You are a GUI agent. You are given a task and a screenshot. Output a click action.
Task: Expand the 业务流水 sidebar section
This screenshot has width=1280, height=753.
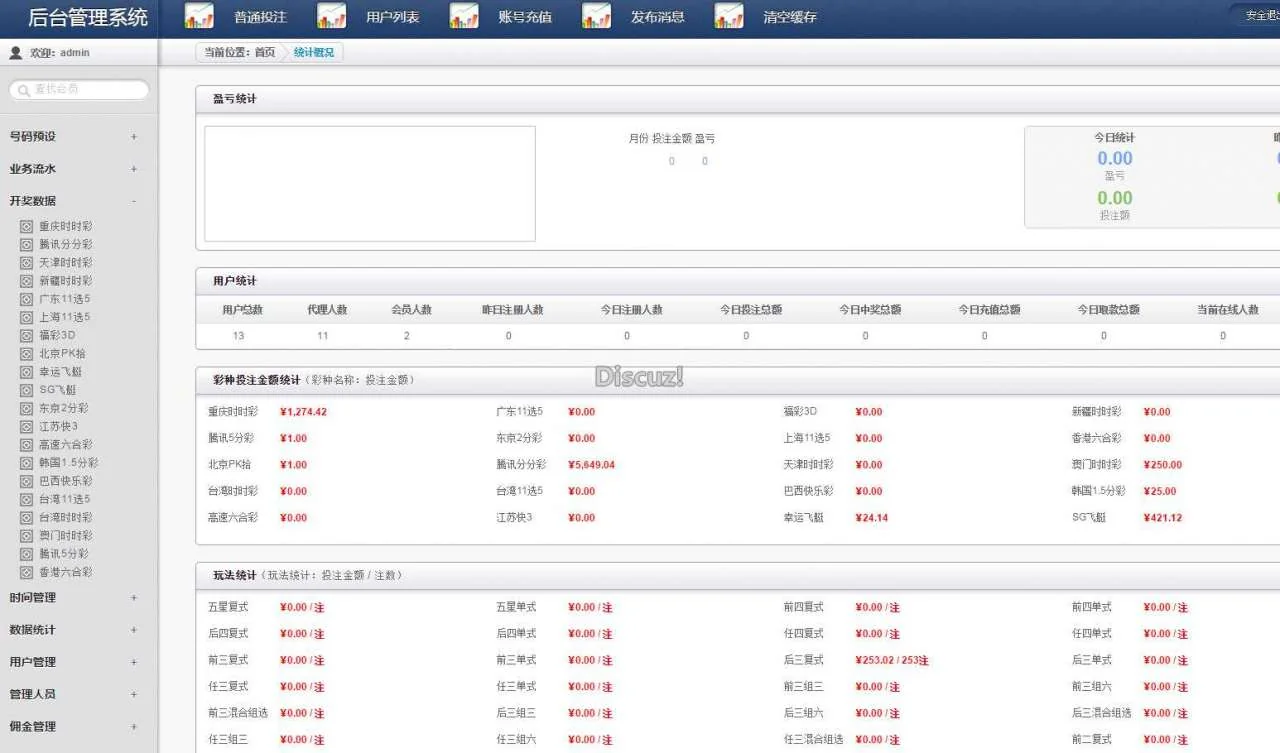134,169
